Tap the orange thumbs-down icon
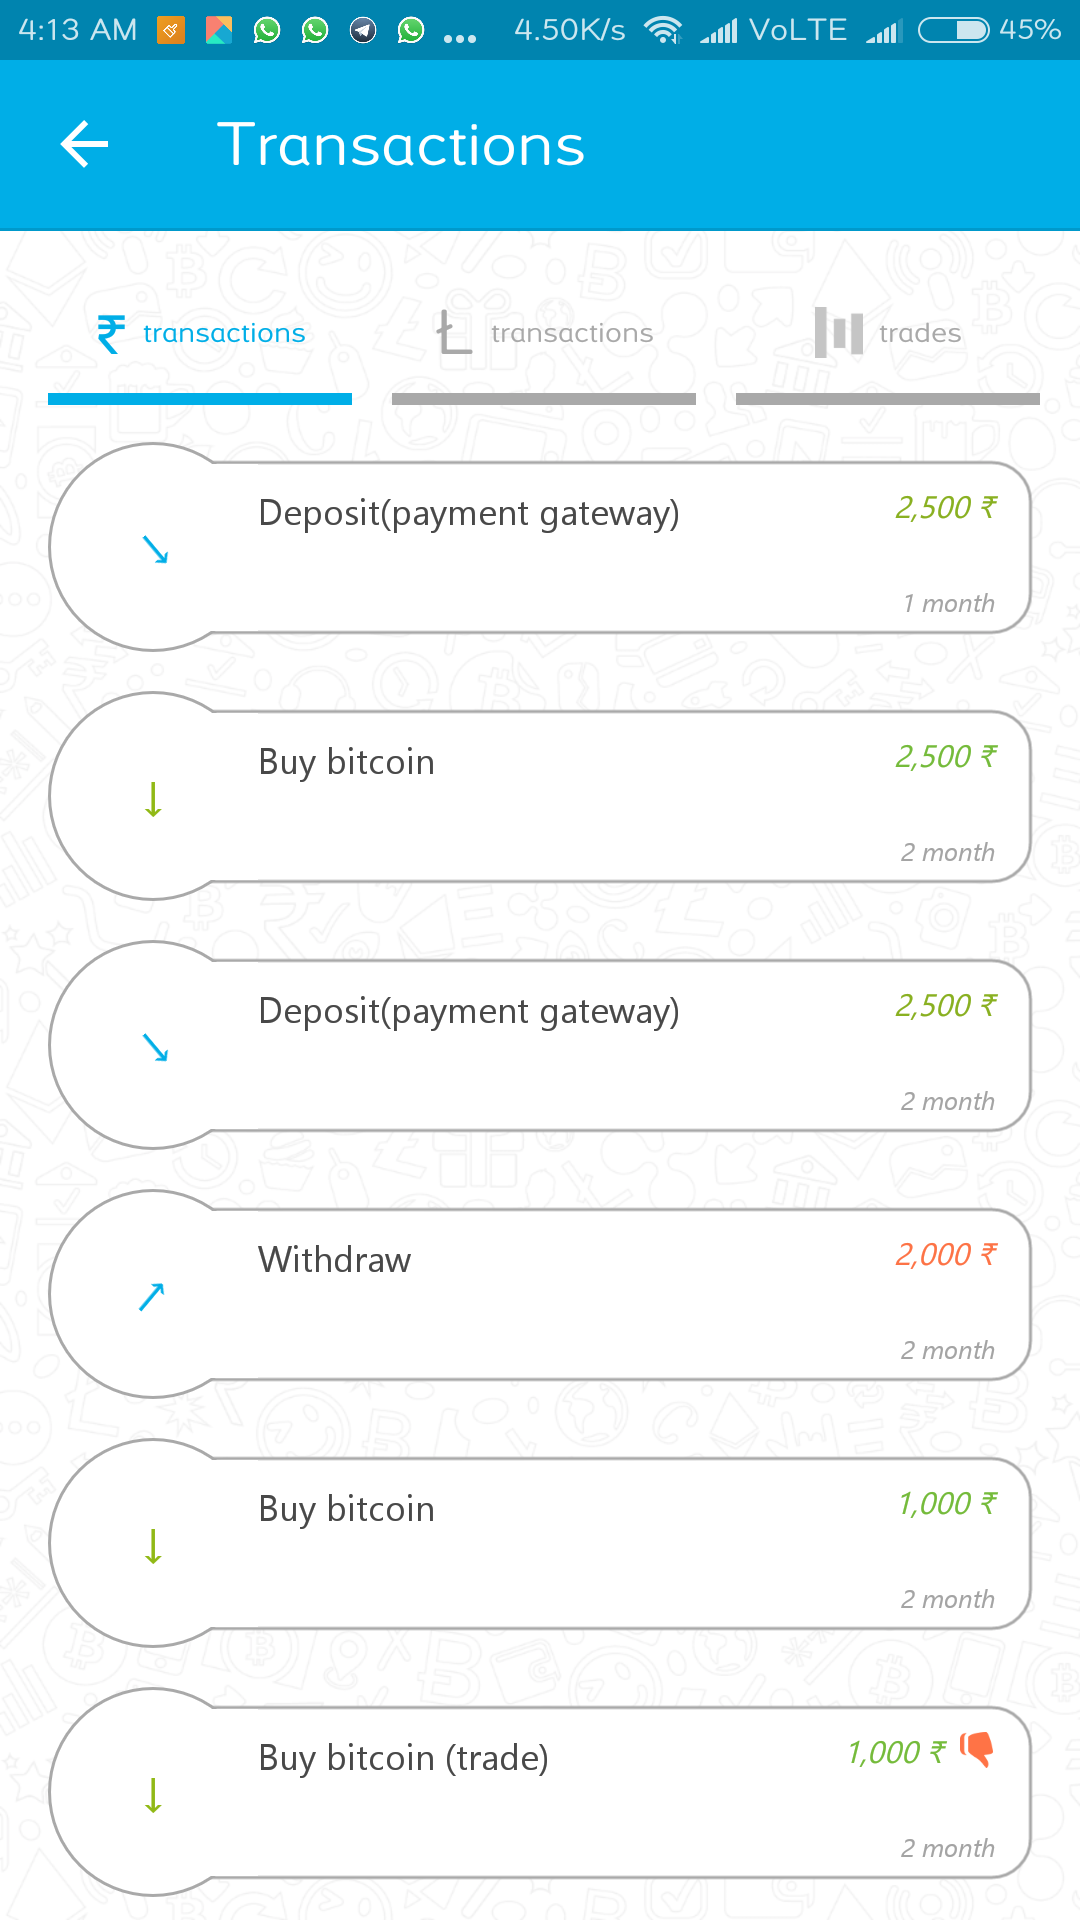This screenshot has height=1920, width=1080. coord(976,1749)
